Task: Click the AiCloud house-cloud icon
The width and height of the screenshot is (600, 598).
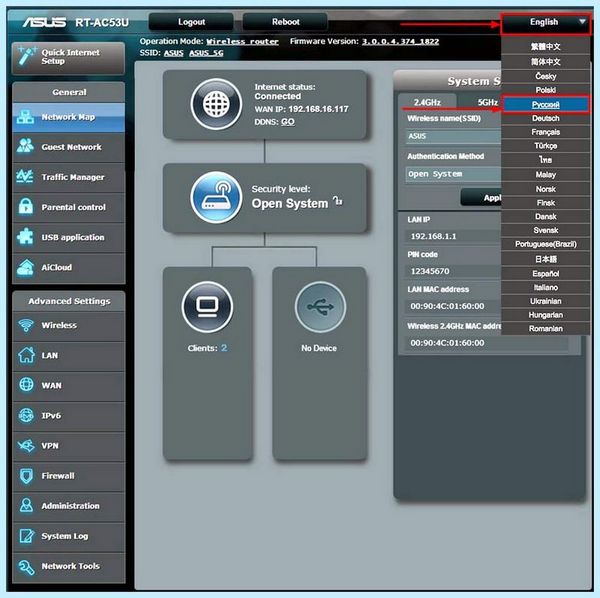Action: [x=25, y=267]
